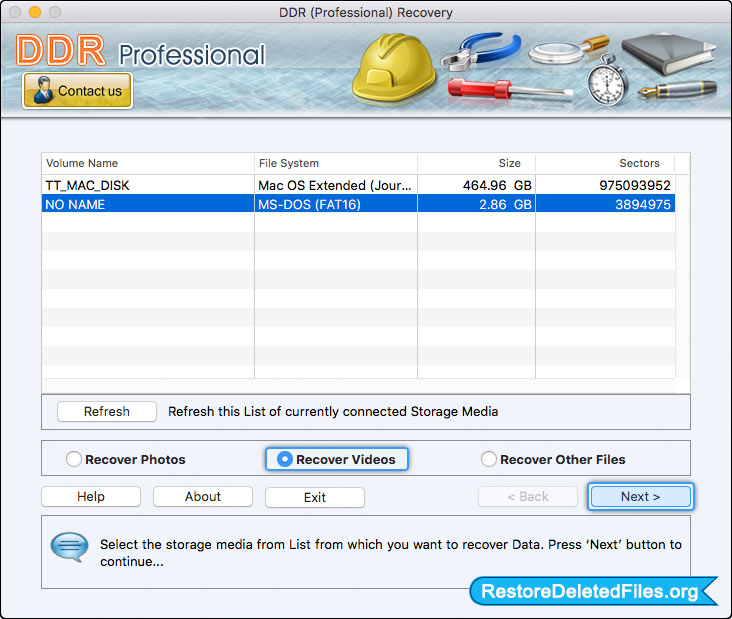This screenshot has height=619, width=732.
Task: Sort by Volume Name column header
Action: coord(148,163)
